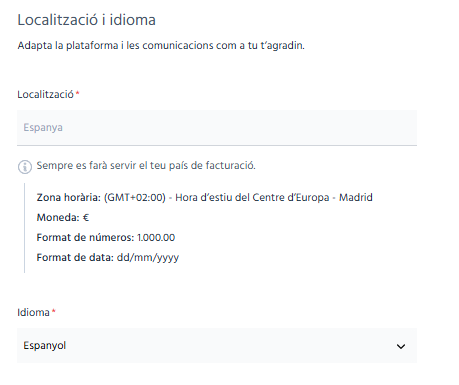Viewport: 459px width, 385px height.
Task: Click the red asterisk next to Localització
Action: coord(77,93)
